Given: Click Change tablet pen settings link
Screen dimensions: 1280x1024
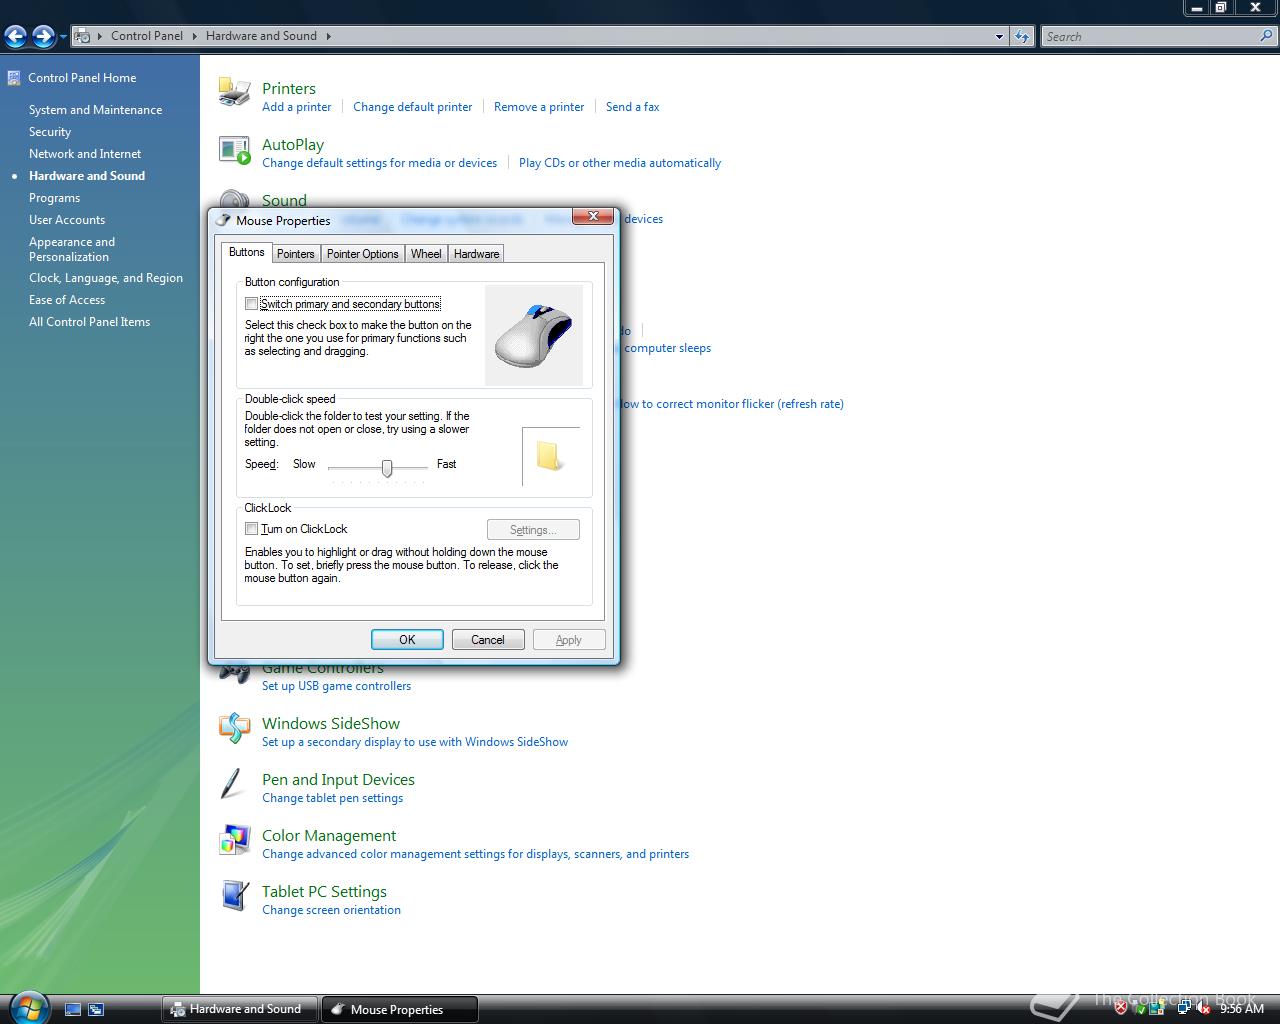Looking at the screenshot, I should click(332, 798).
